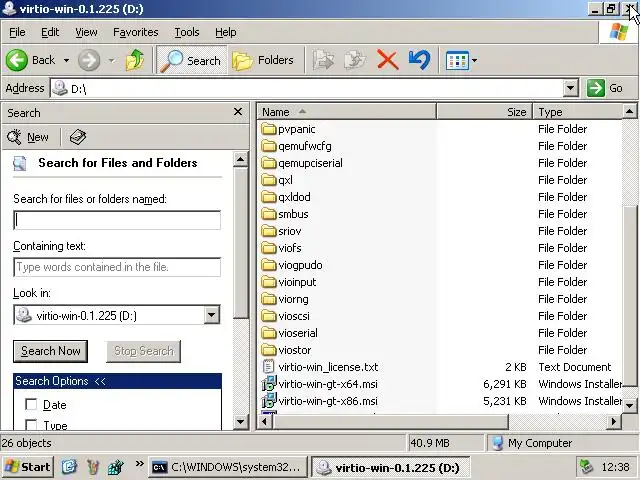Select the viogpudo folder icon
This screenshot has height=480, width=640.
pos(269,265)
